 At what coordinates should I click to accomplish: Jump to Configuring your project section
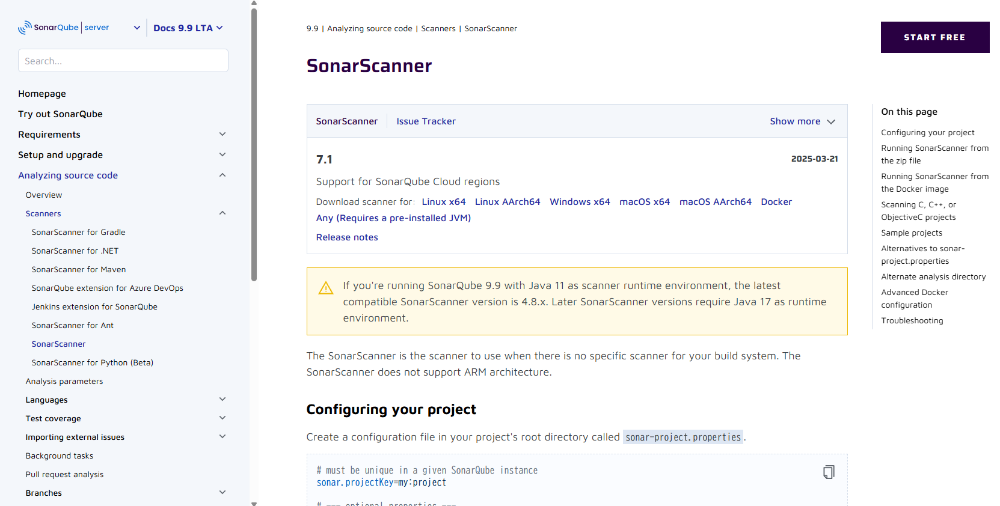928,133
